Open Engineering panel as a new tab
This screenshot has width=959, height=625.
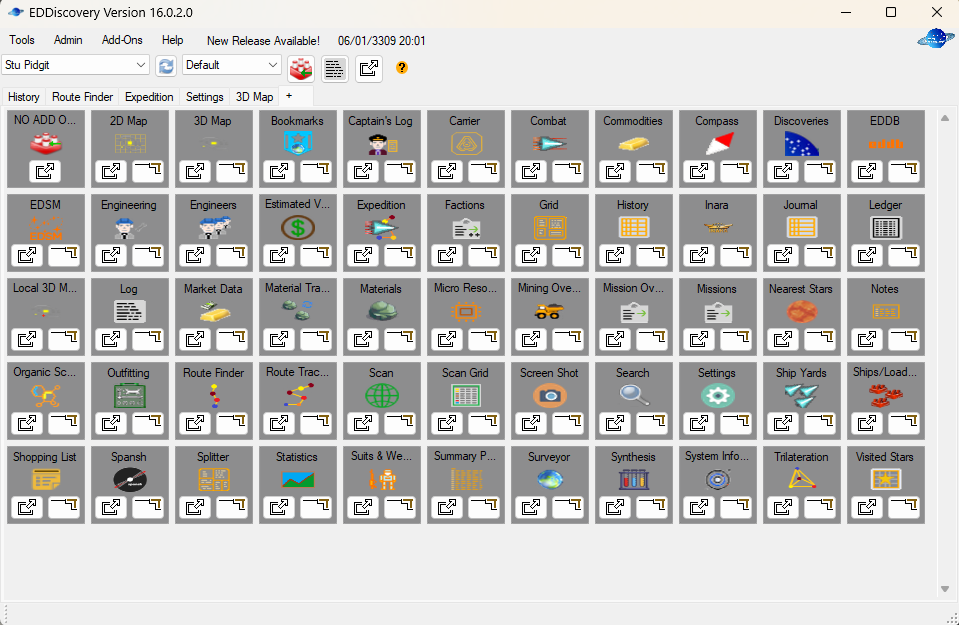click(148, 255)
